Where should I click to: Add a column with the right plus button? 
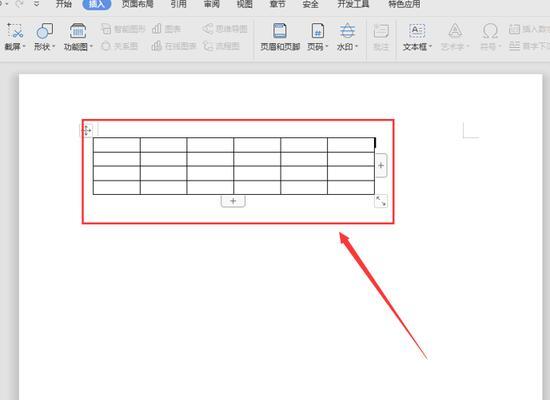pos(381,165)
